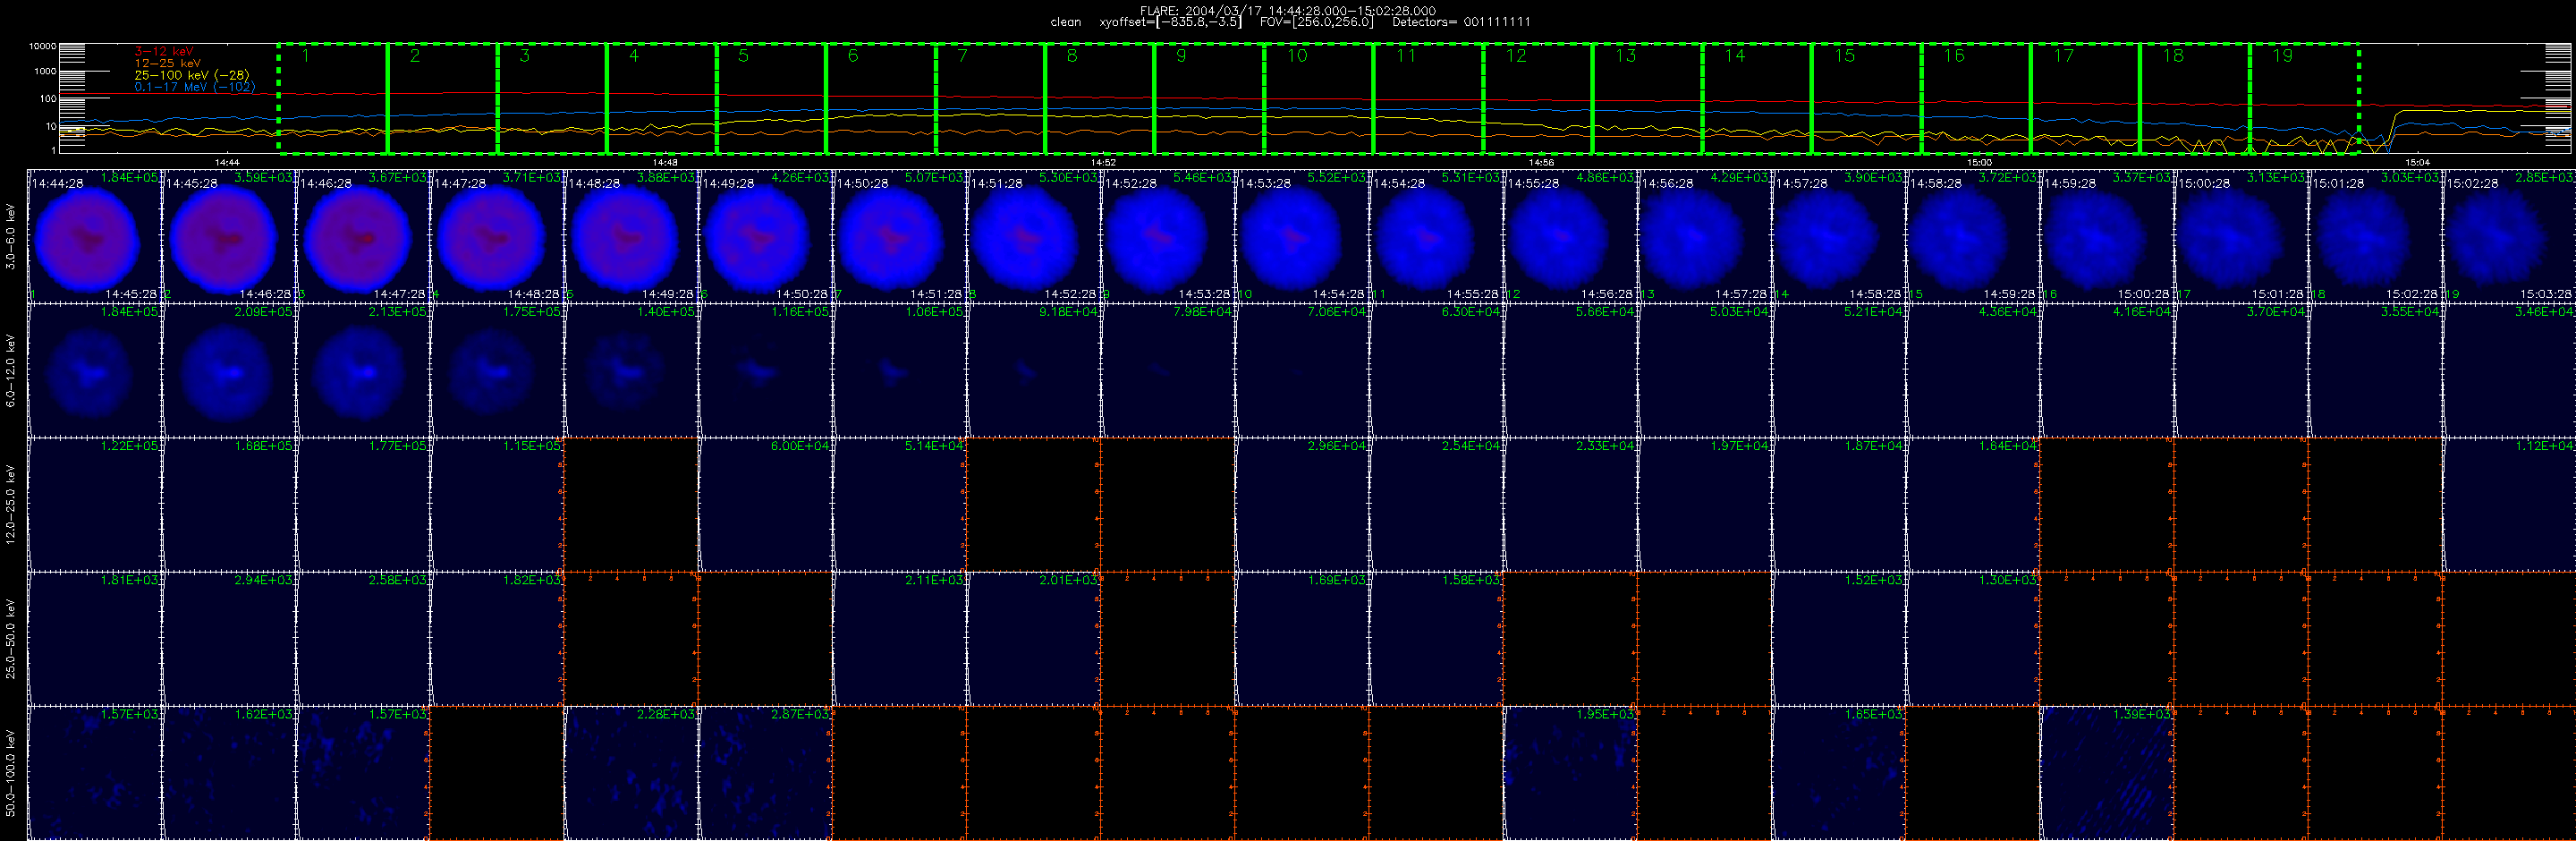Select lightcurve interval label 16
The image size is (2576, 841).
(1954, 56)
